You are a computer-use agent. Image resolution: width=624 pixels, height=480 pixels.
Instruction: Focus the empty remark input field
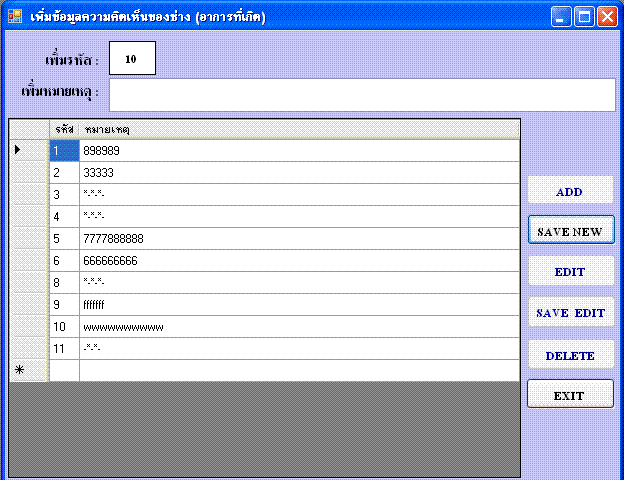click(x=362, y=95)
